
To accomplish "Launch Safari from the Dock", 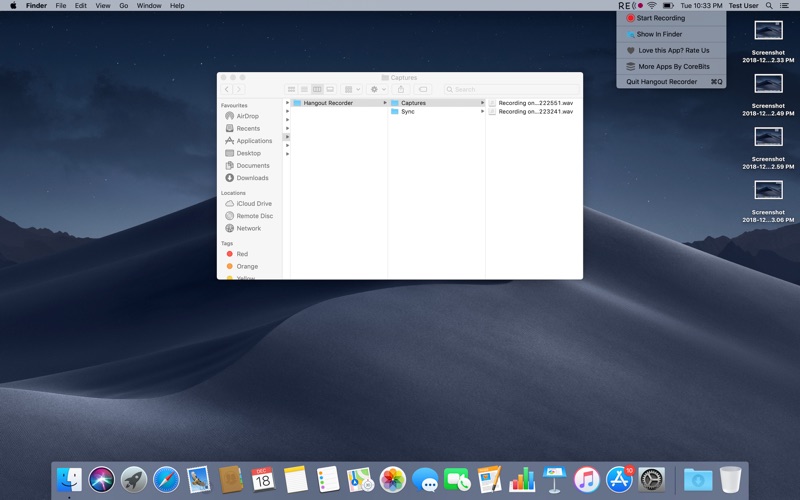I will coord(166,480).
